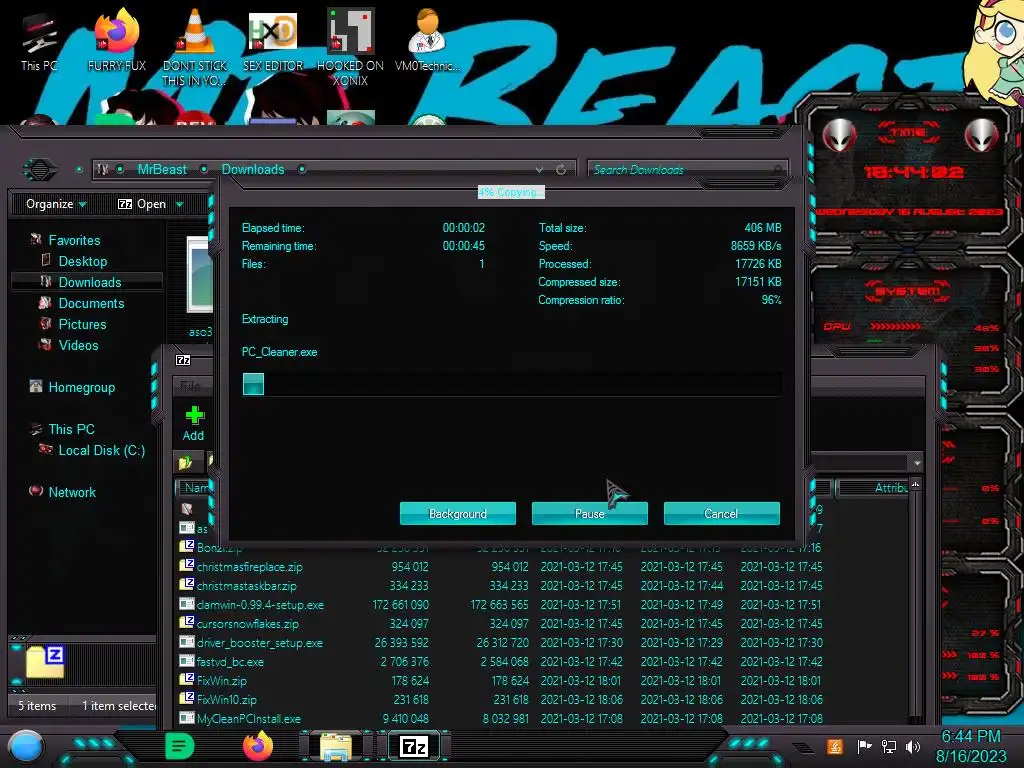The image size is (1024, 768).
Task: Select Documents in the navigation pane
Action: 91,303
